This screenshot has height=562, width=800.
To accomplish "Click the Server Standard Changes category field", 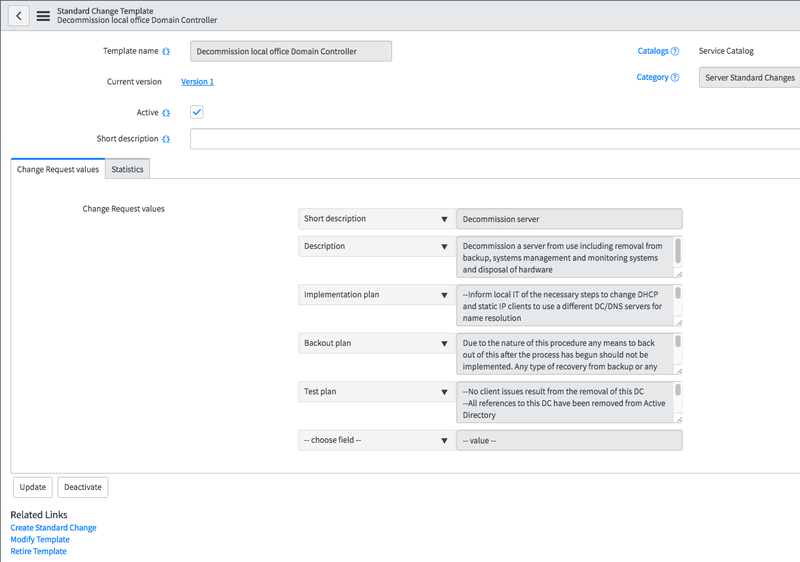I will point(749,78).
